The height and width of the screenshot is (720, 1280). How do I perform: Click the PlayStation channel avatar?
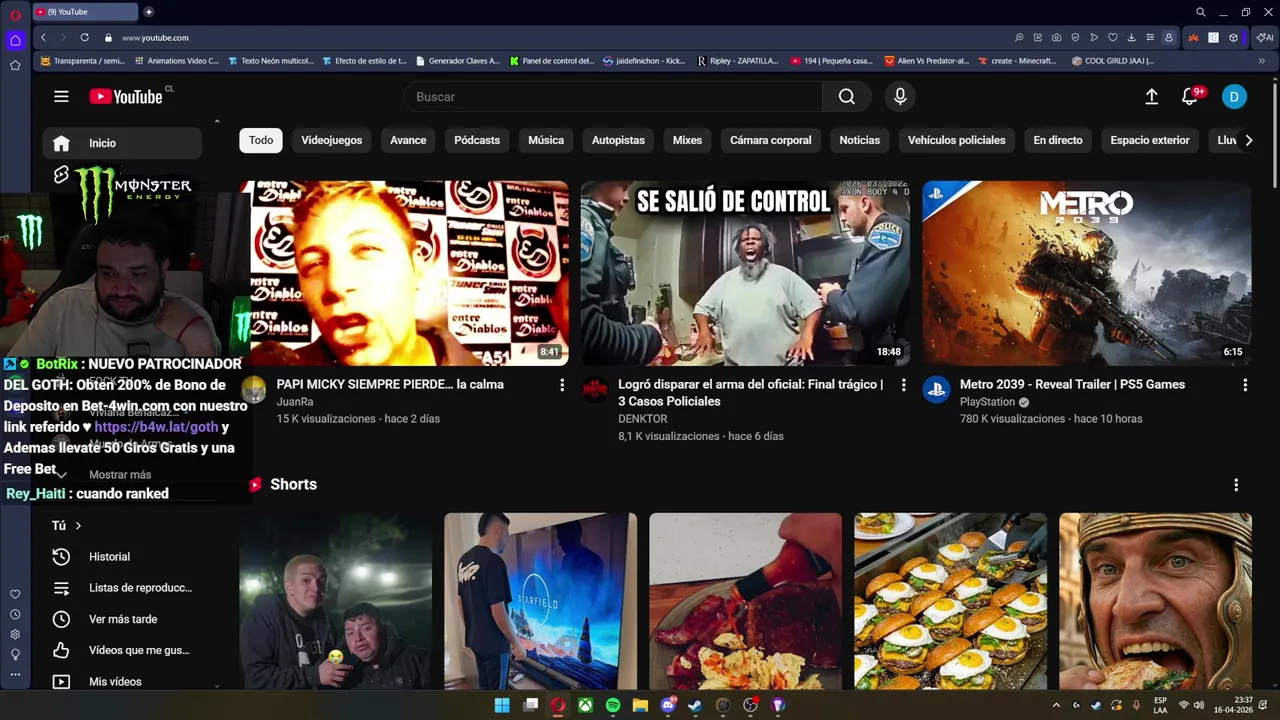936,390
